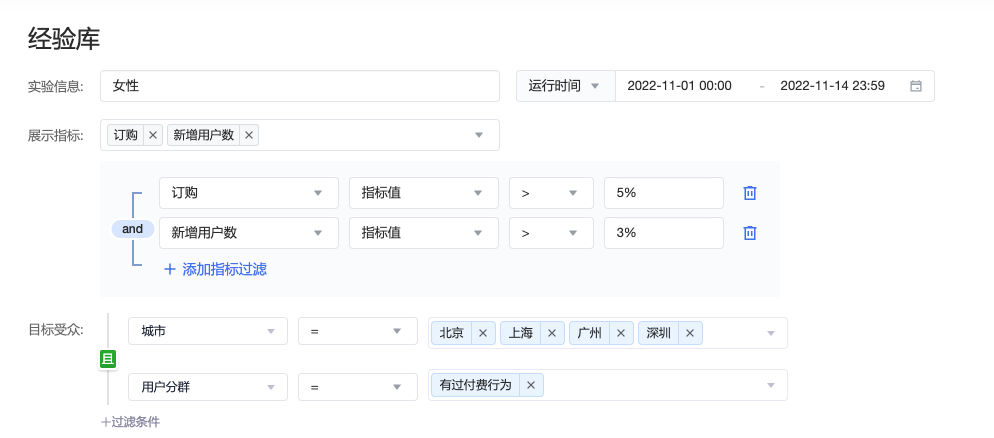The image size is (994, 438).
Task: Remove 上海 from the city filter
Action: tap(550, 333)
